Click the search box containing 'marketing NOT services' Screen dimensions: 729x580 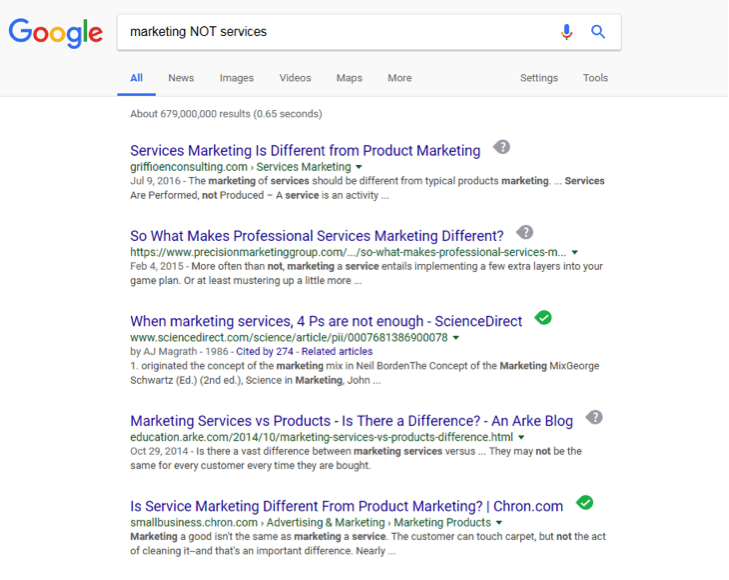(x=335, y=32)
